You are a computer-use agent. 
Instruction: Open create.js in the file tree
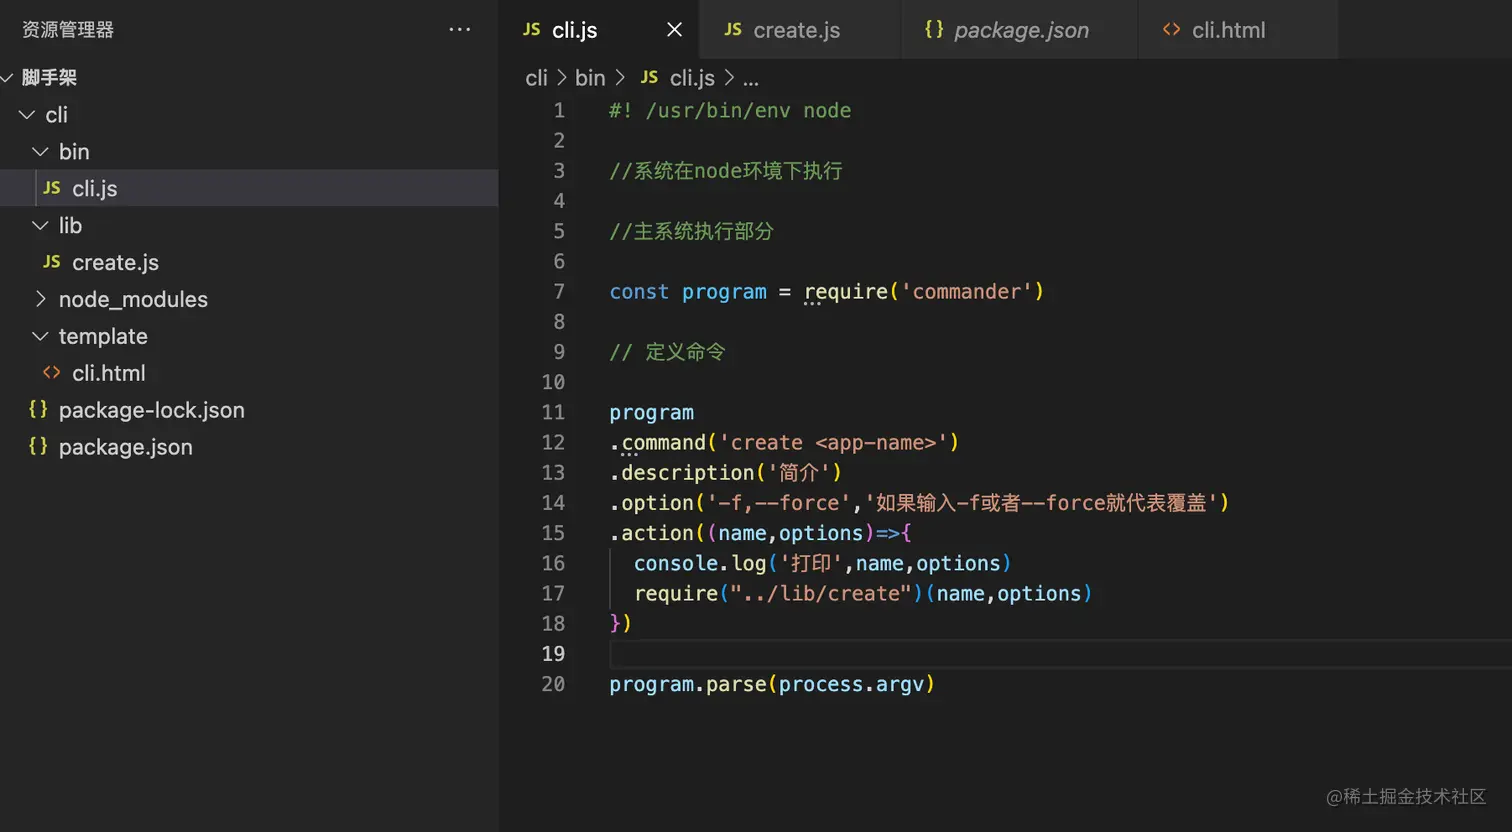249,262
